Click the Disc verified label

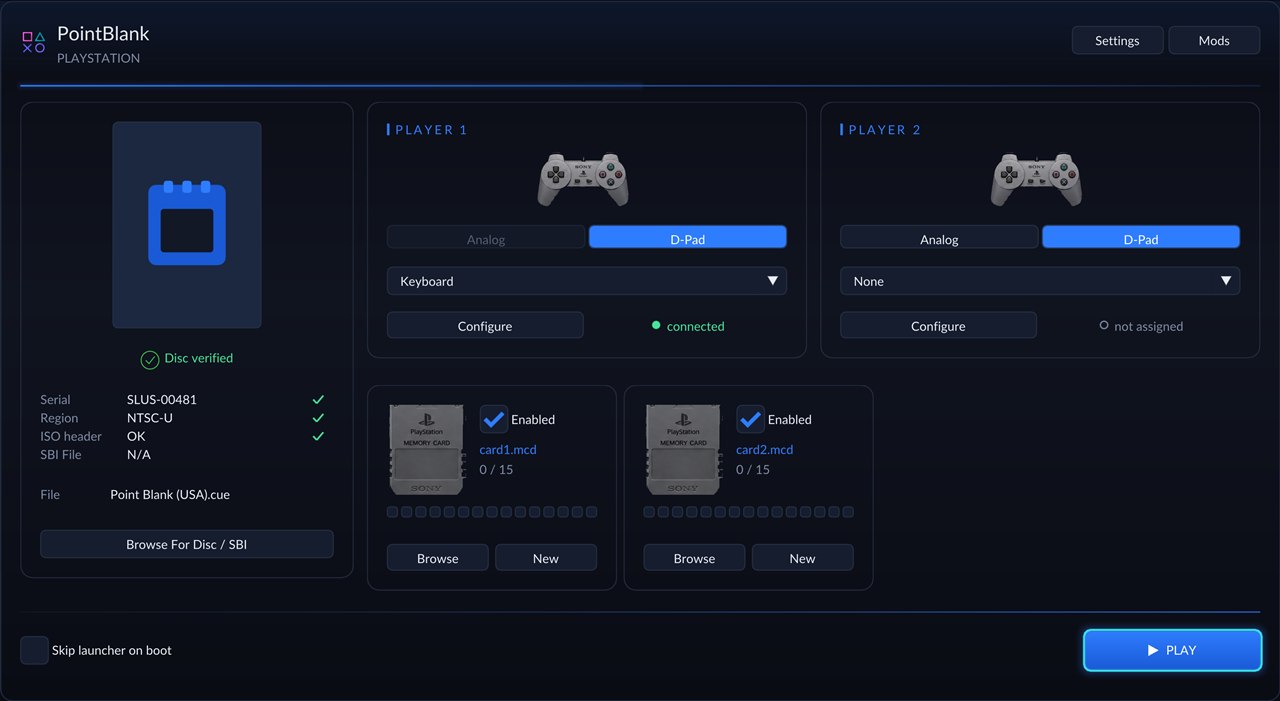[199, 358]
